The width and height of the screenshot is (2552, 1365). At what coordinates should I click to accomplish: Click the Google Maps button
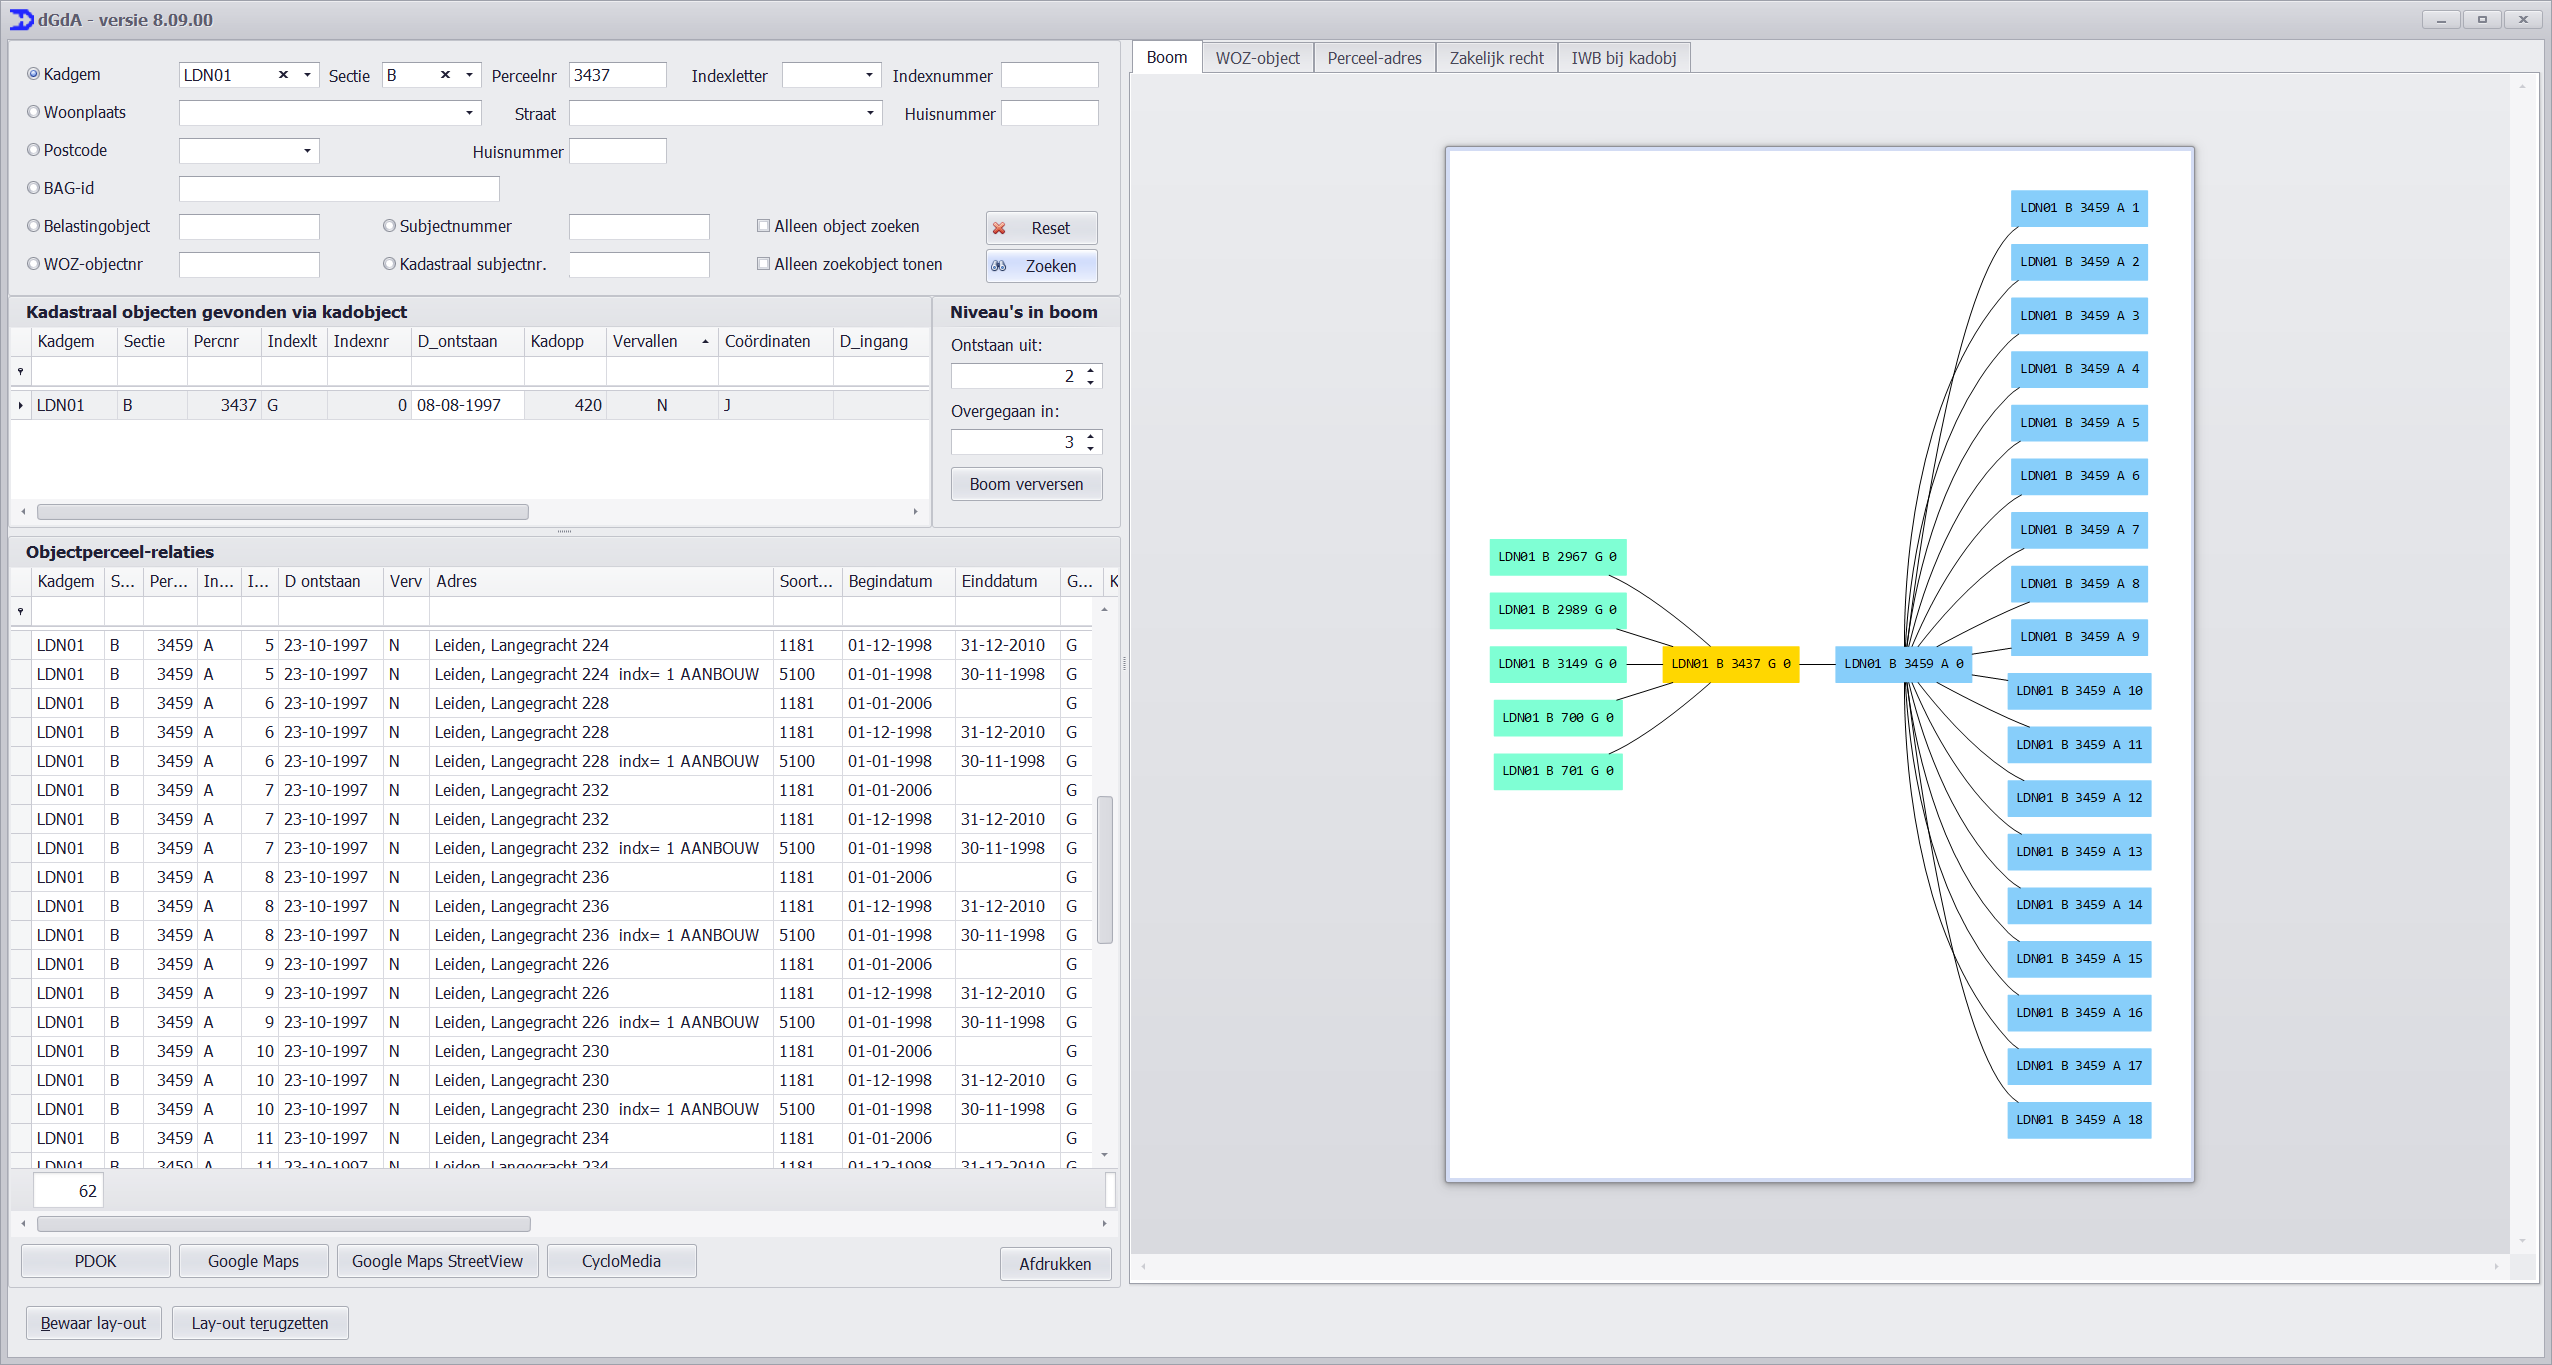point(253,1261)
